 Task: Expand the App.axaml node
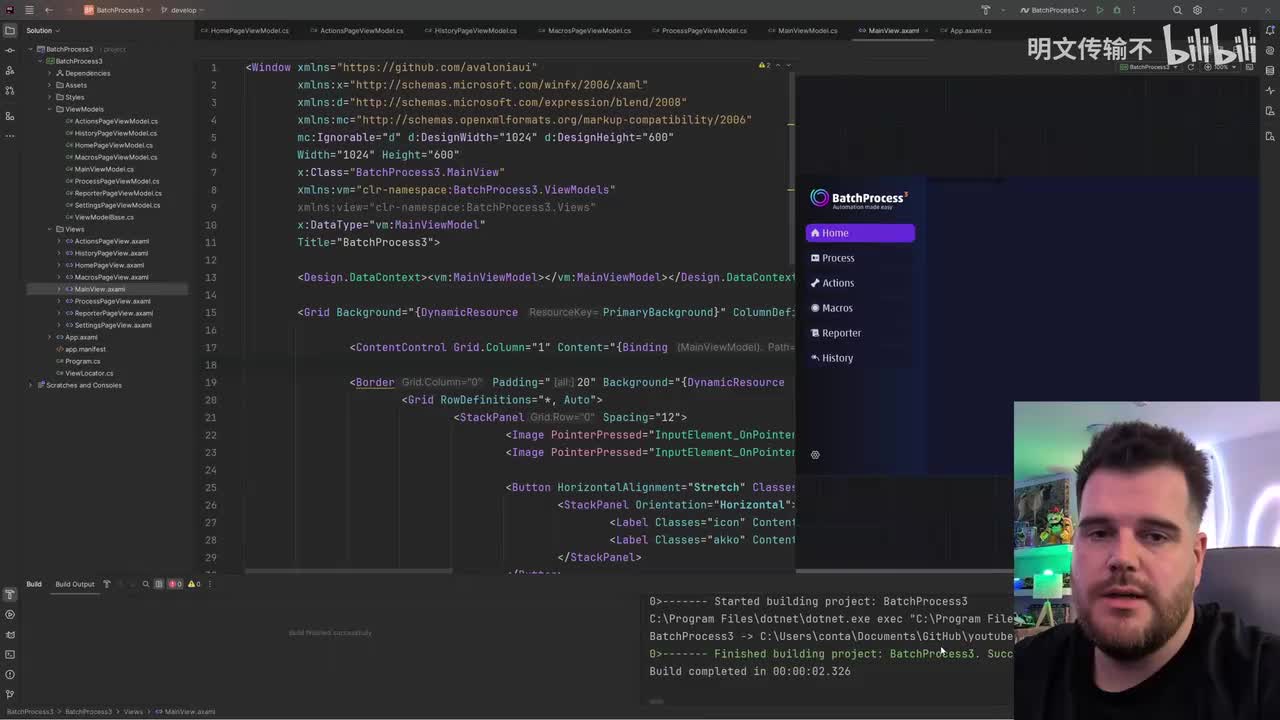click(49, 337)
